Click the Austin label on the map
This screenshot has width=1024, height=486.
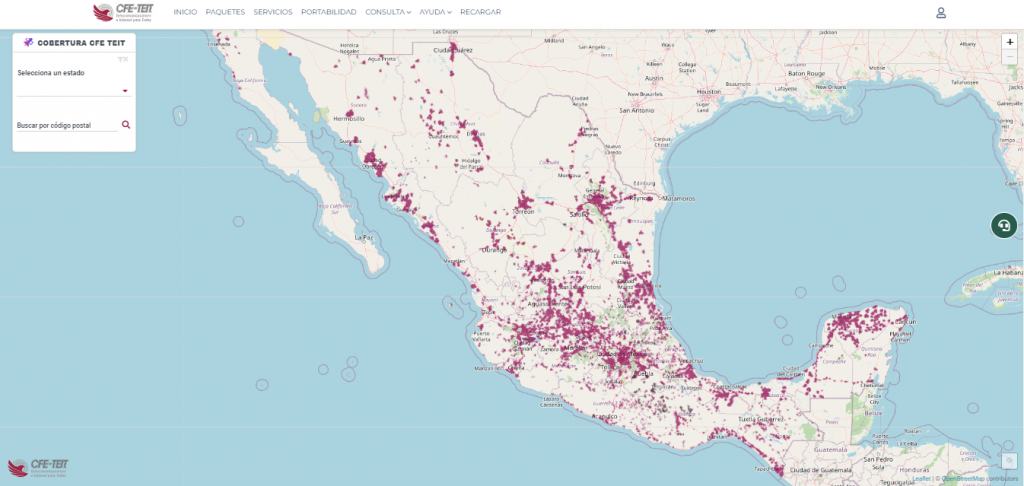(x=654, y=78)
